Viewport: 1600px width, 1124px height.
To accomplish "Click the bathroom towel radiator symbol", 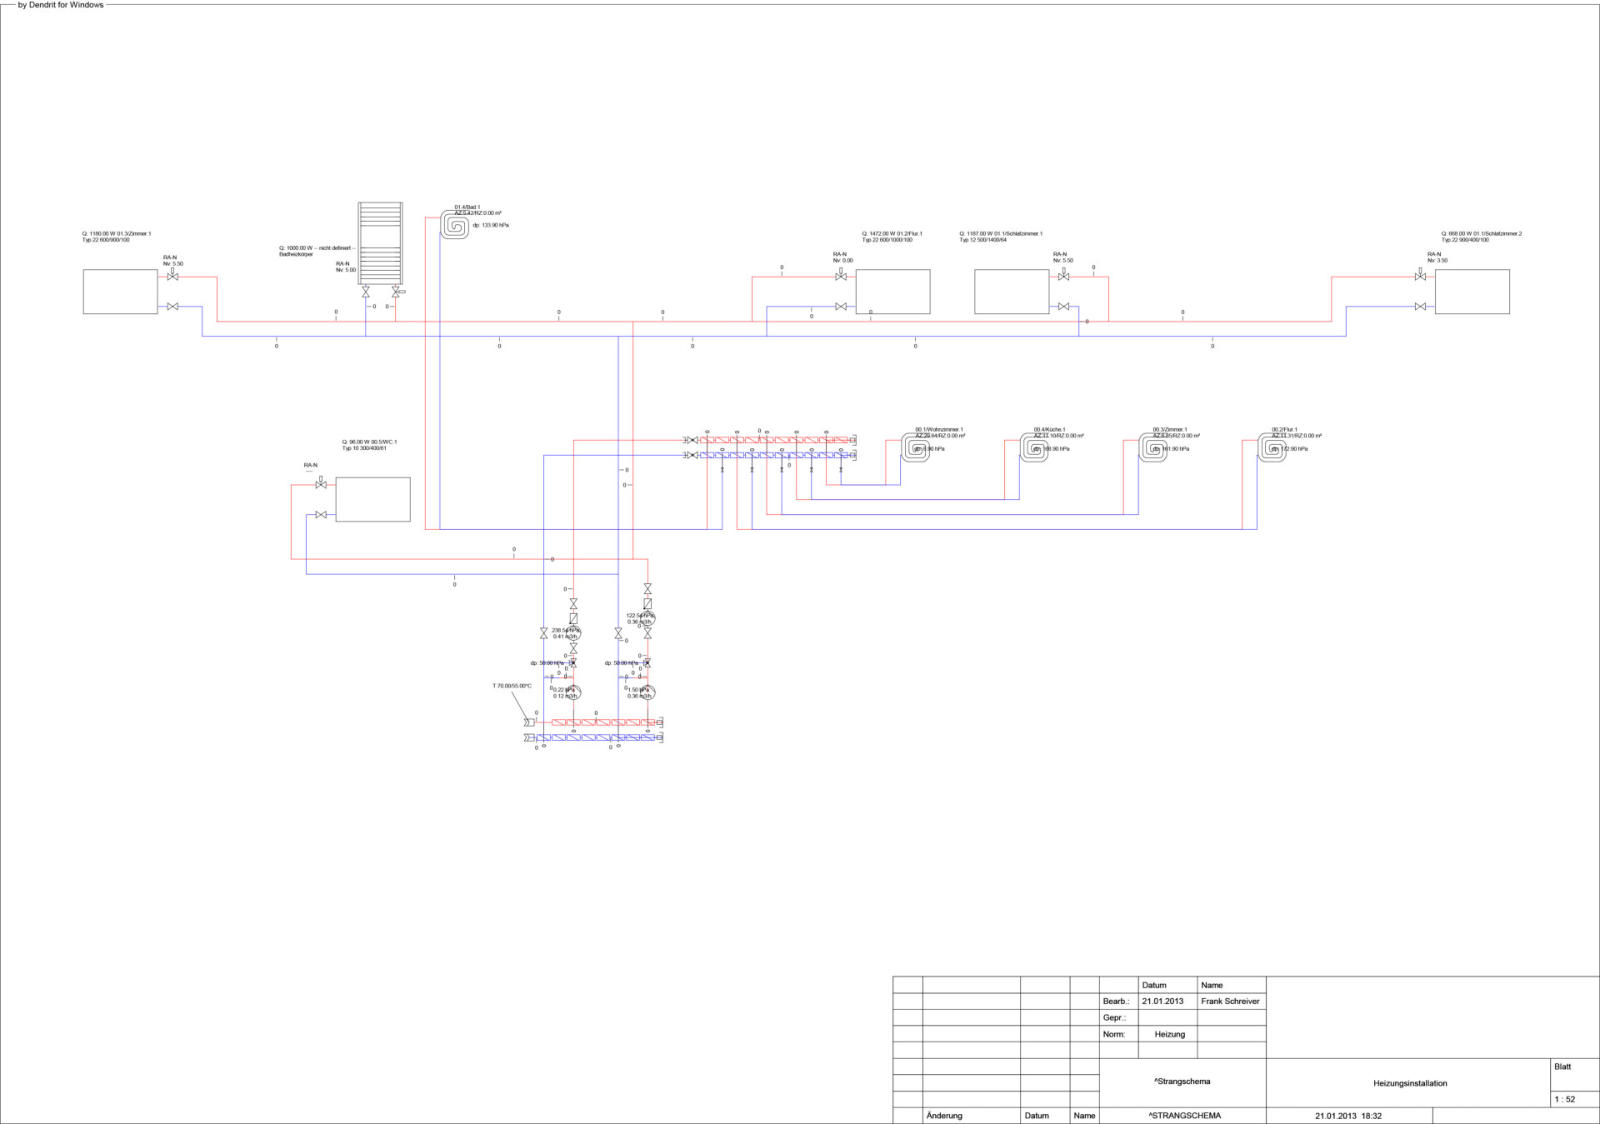I will pyautogui.click(x=380, y=244).
